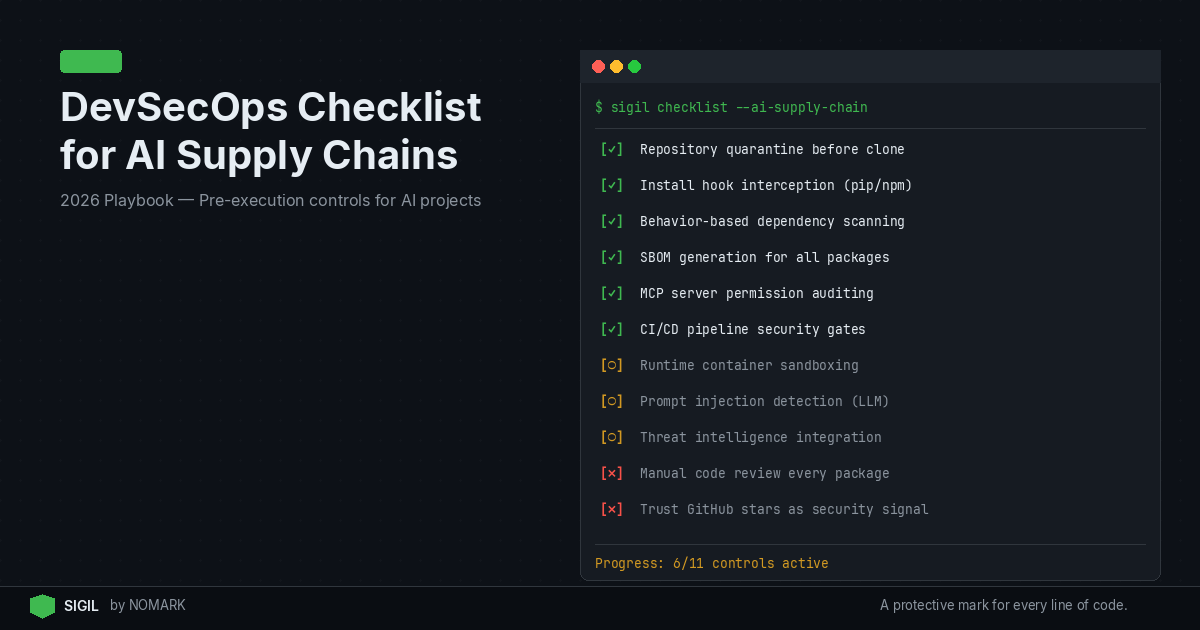Toggle the Repository quarantine before clone checkbox

coord(612,149)
